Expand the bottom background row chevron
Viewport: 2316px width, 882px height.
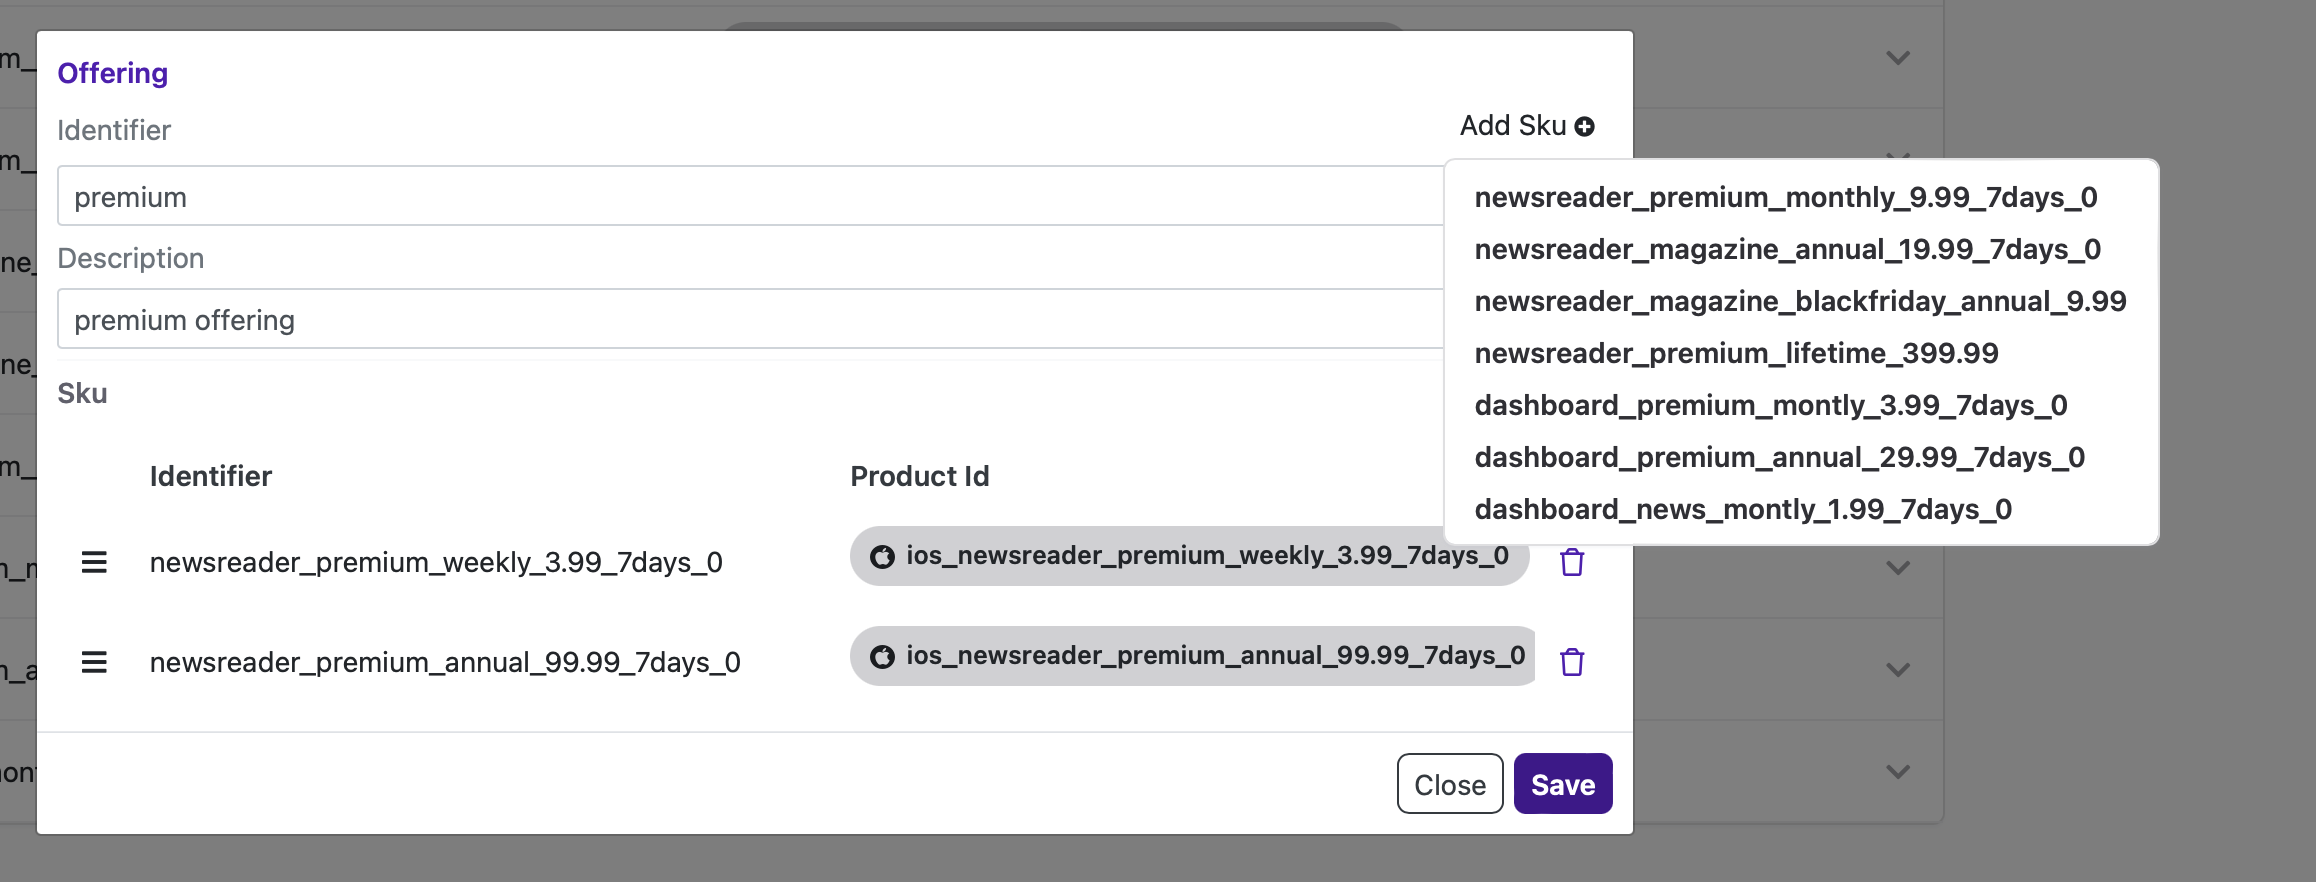(1897, 772)
